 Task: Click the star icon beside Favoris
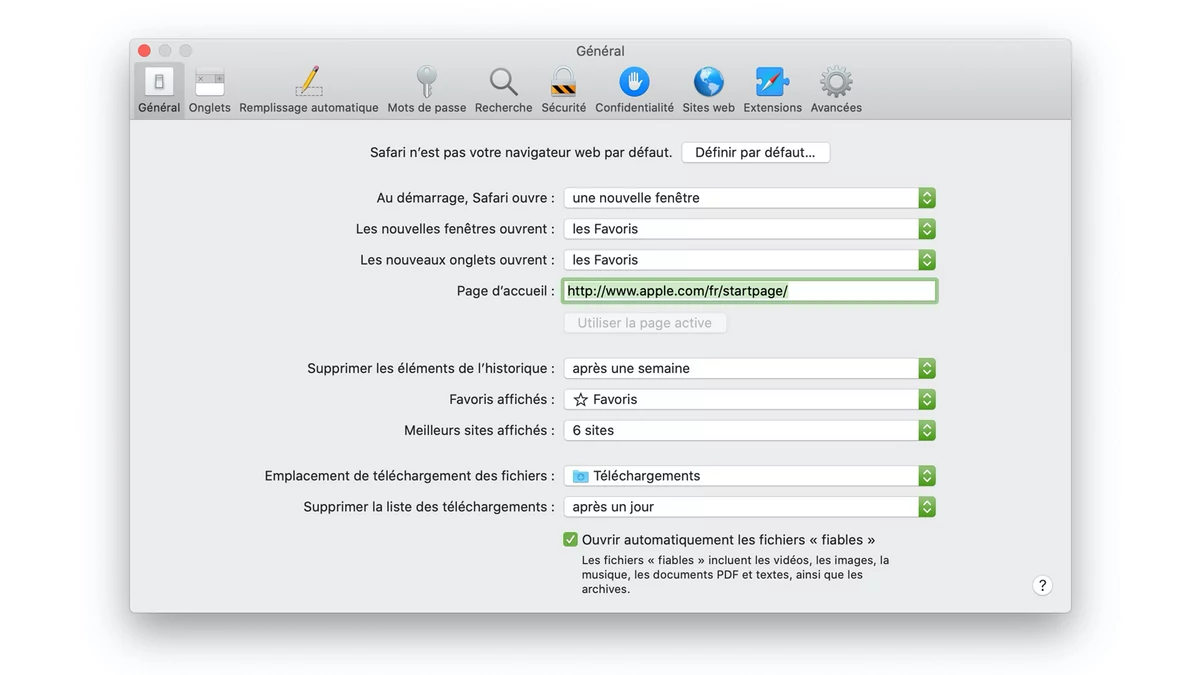click(581, 399)
